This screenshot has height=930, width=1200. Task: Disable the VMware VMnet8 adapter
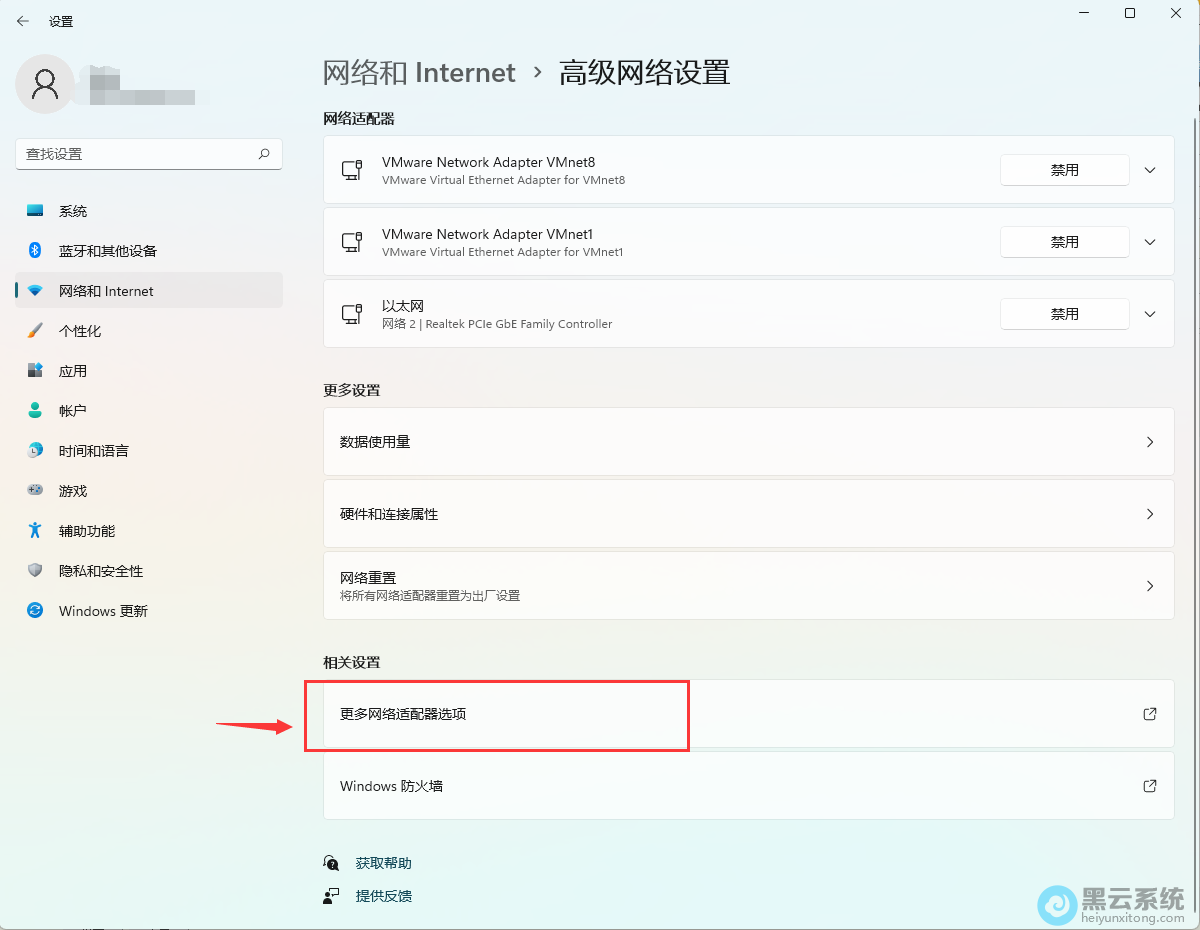point(1064,170)
